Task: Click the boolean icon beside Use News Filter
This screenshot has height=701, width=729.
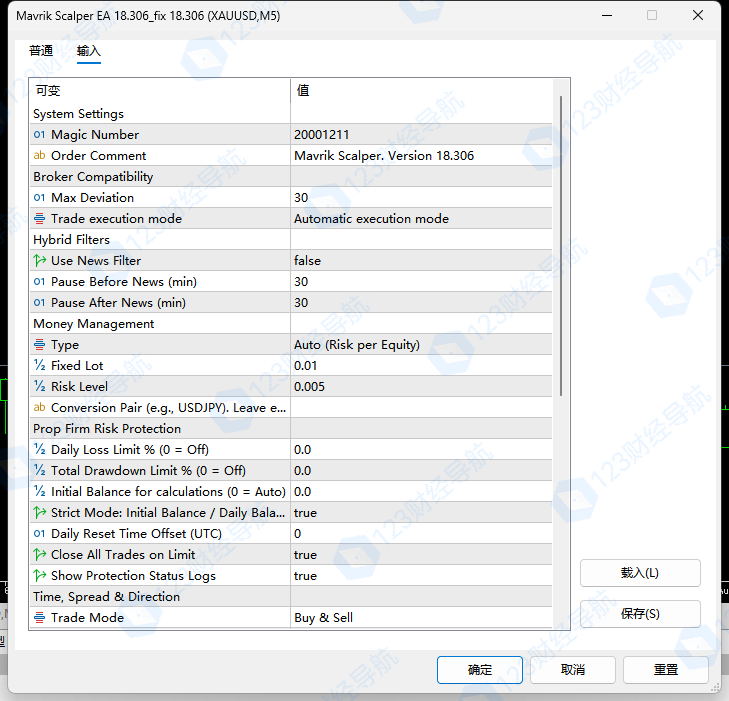Action: coord(40,261)
